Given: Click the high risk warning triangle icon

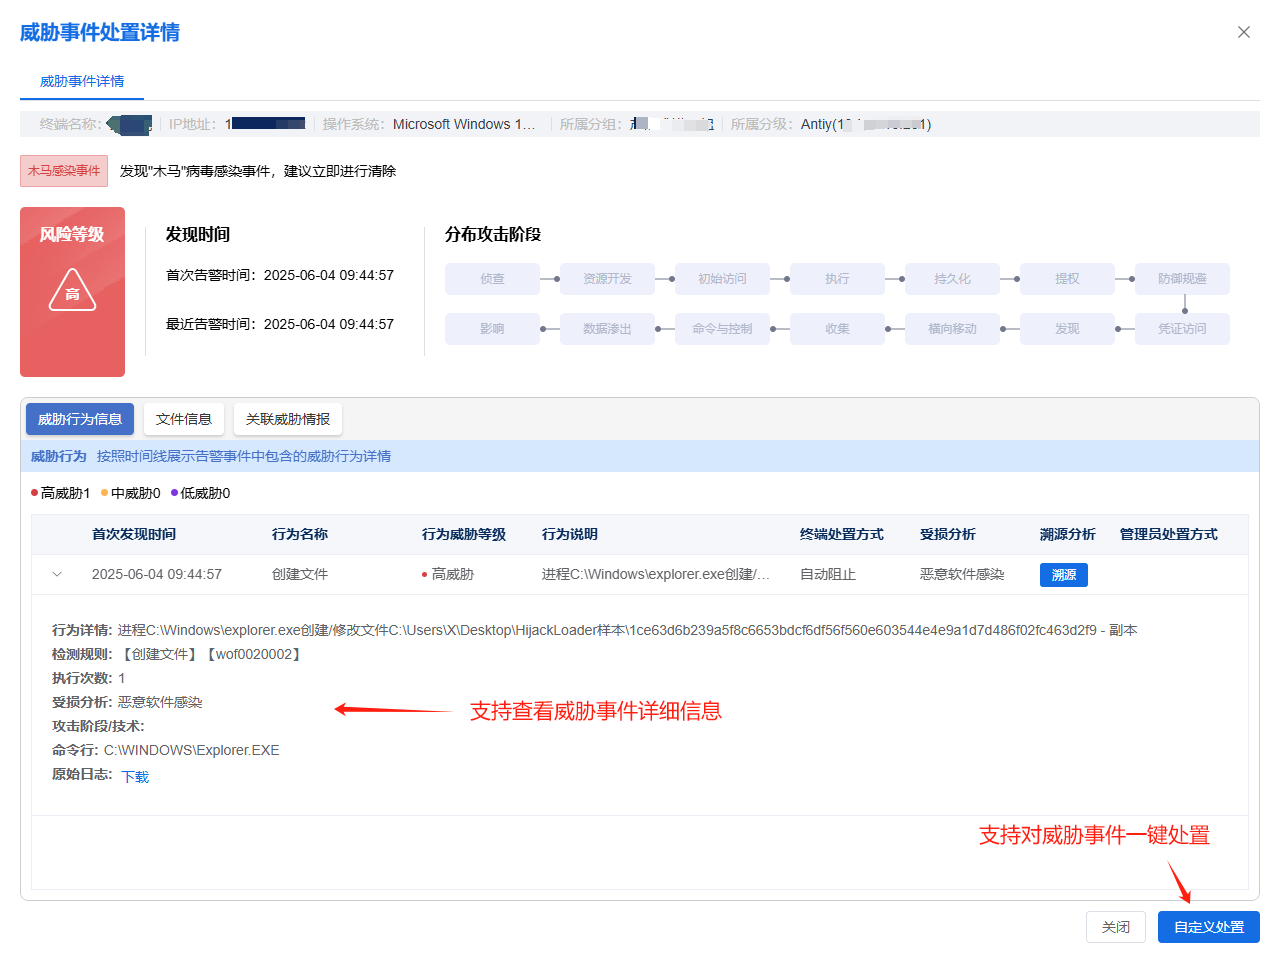Looking at the screenshot, I should coord(72,290).
